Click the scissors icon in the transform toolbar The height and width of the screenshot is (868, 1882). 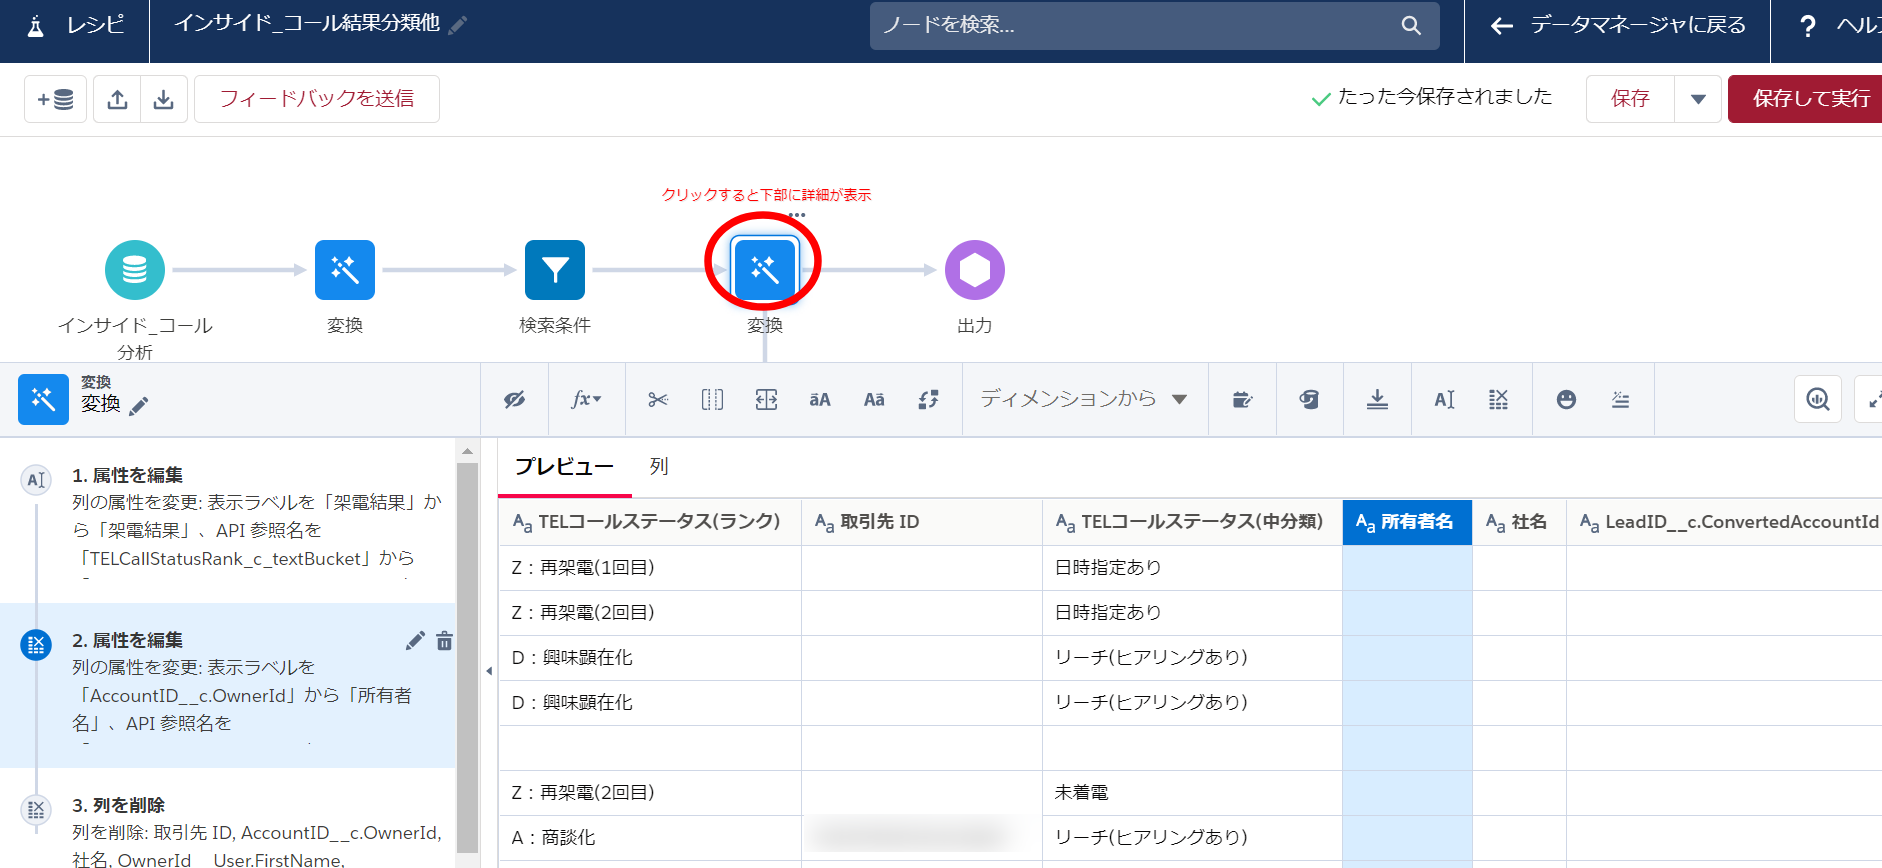pos(657,400)
